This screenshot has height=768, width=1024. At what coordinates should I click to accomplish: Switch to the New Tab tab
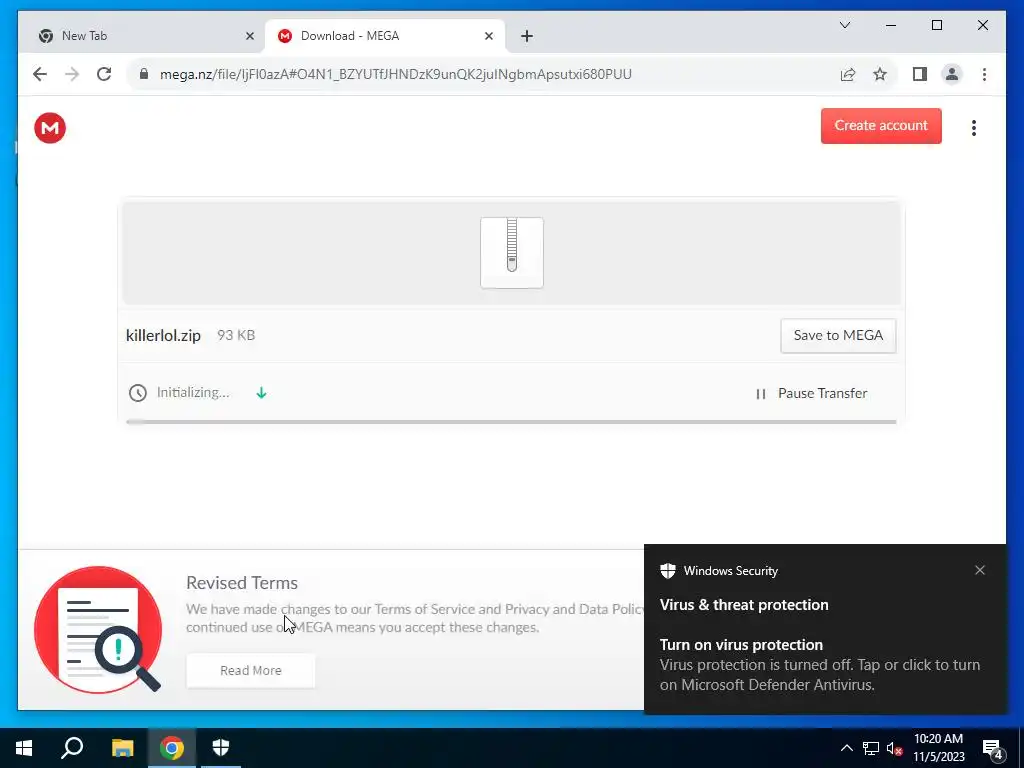[142, 36]
